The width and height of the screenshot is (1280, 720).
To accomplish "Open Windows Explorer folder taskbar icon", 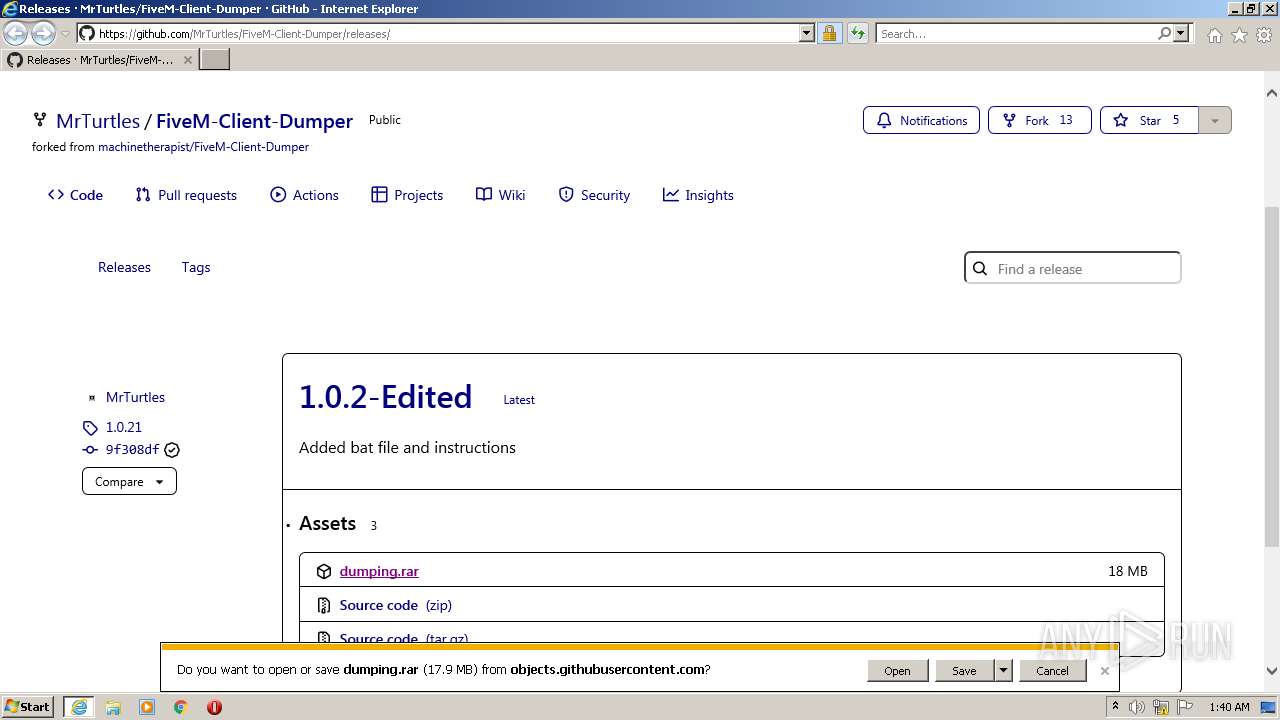I will pyautogui.click(x=113, y=707).
